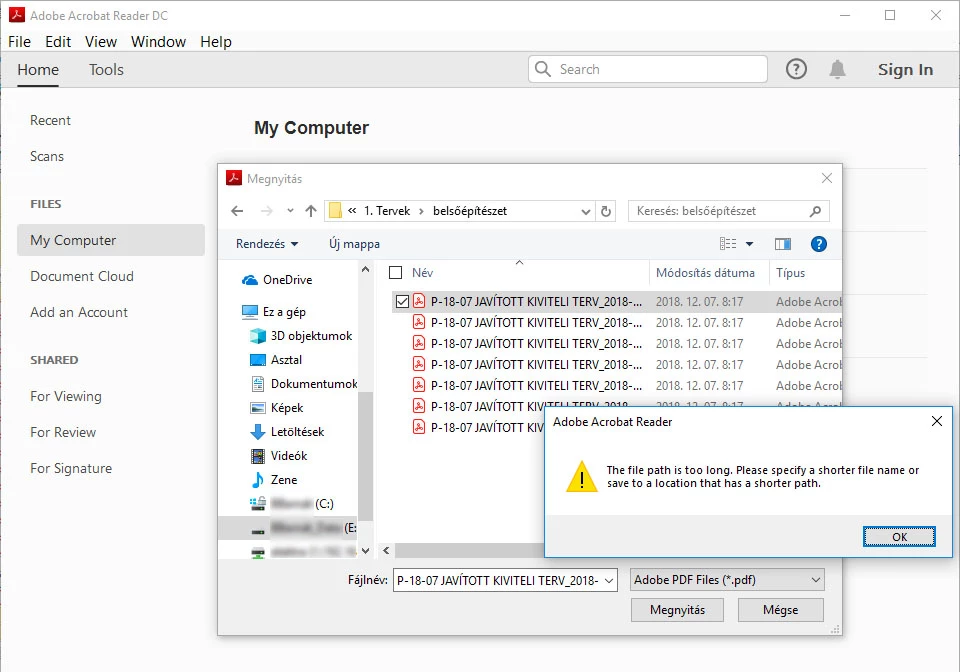The height and width of the screenshot is (672, 960).
Task: Open the blue help icon in dialog
Action: 819,244
